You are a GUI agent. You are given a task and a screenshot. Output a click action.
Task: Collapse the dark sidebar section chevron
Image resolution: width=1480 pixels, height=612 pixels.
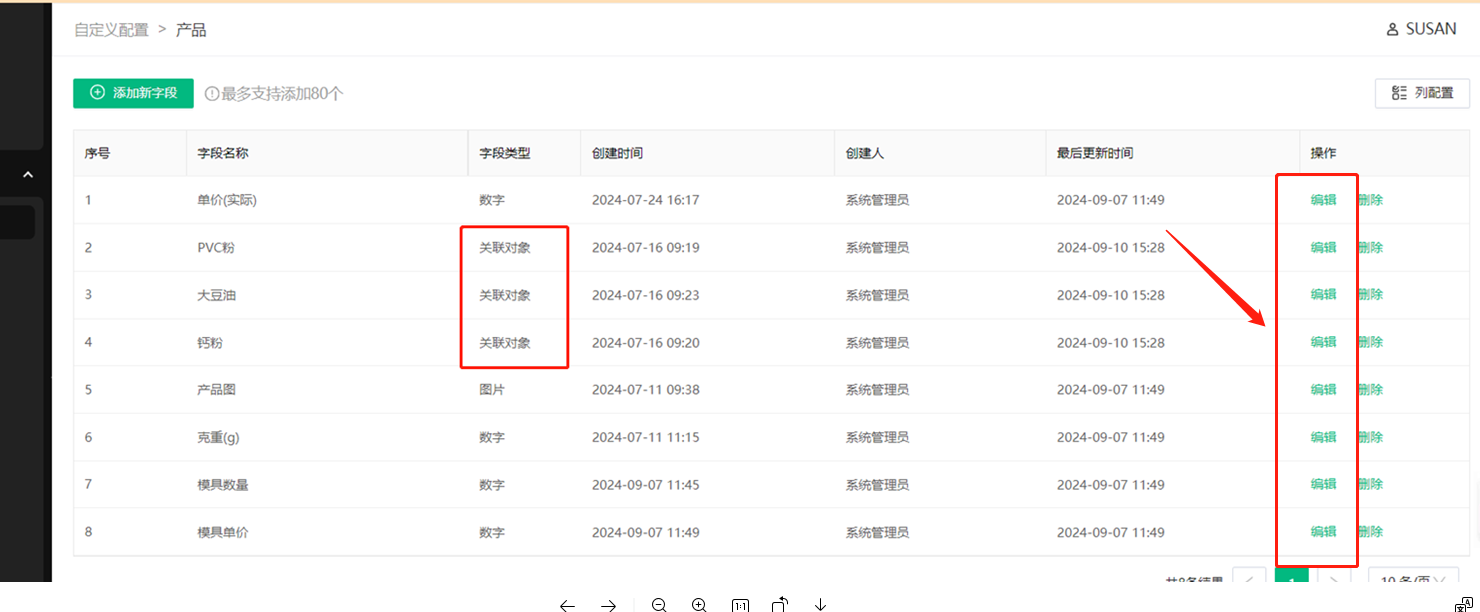click(x=28, y=175)
